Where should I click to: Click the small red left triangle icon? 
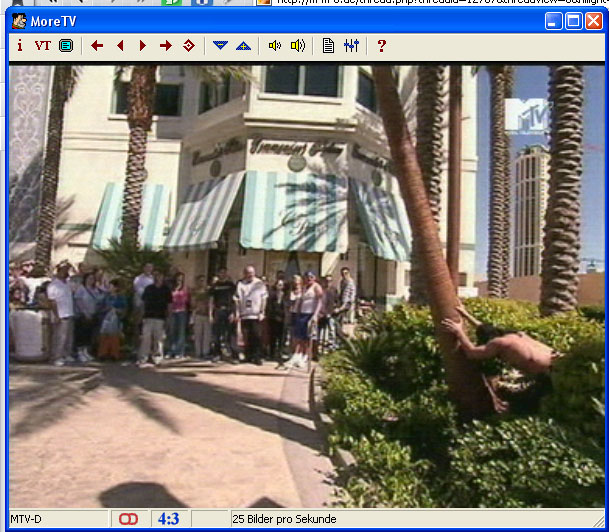tap(120, 46)
